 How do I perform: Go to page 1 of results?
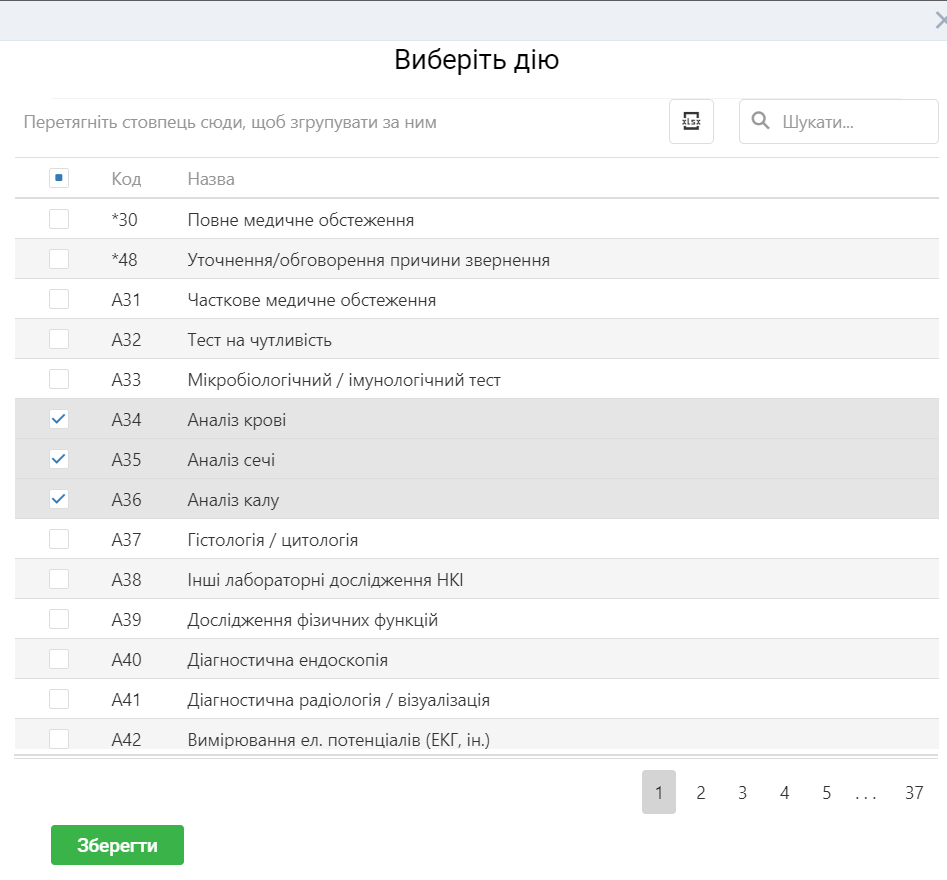pyautogui.click(x=659, y=792)
